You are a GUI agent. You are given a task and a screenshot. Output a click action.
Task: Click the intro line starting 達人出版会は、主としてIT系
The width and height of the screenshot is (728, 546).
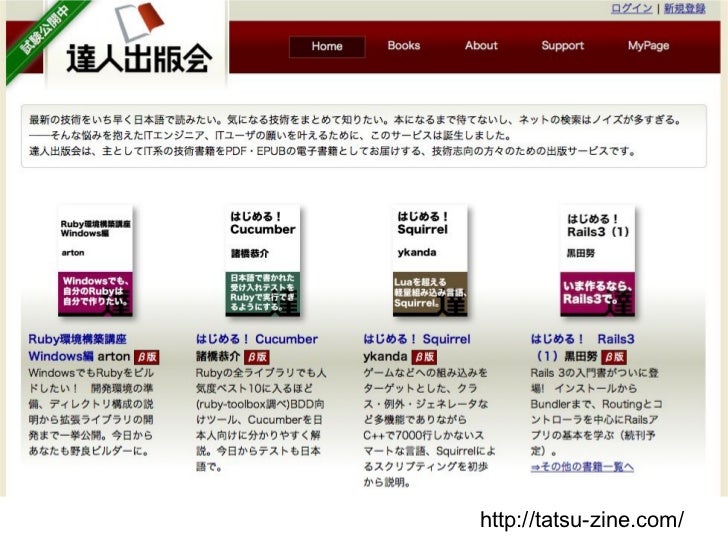(x=332, y=151)
